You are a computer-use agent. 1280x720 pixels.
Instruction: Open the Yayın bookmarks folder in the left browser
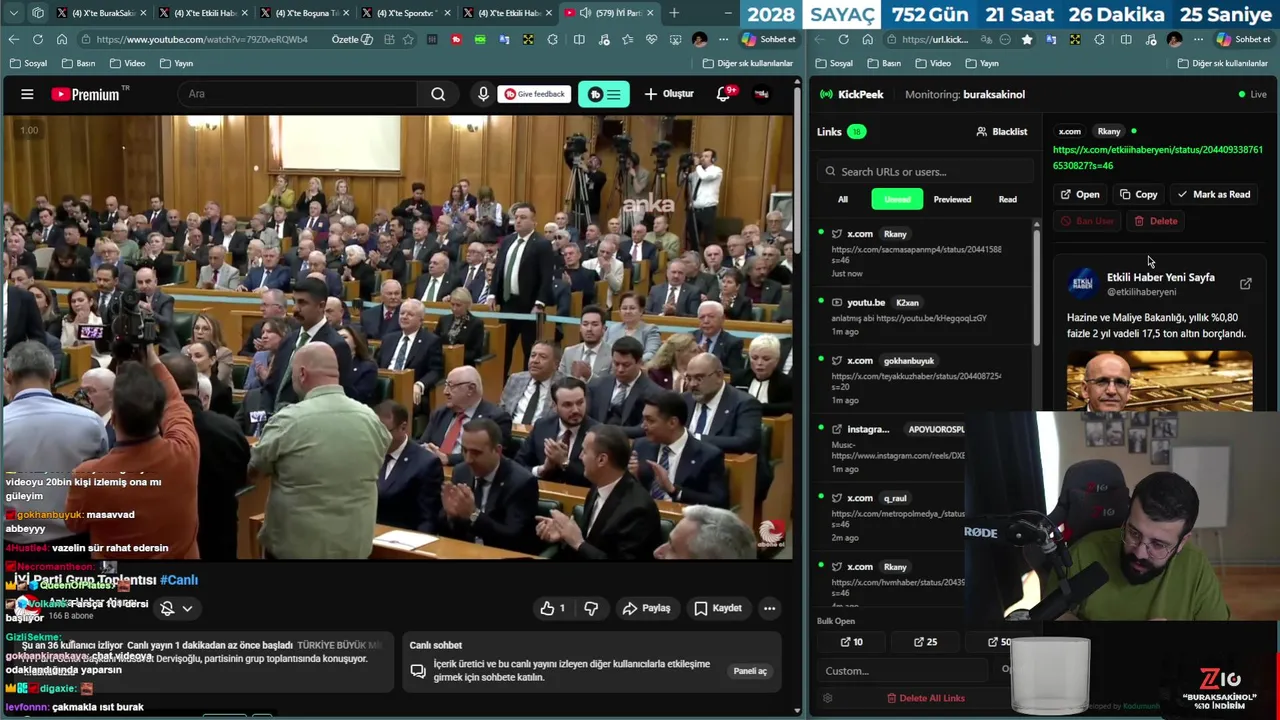click(175, 63)
